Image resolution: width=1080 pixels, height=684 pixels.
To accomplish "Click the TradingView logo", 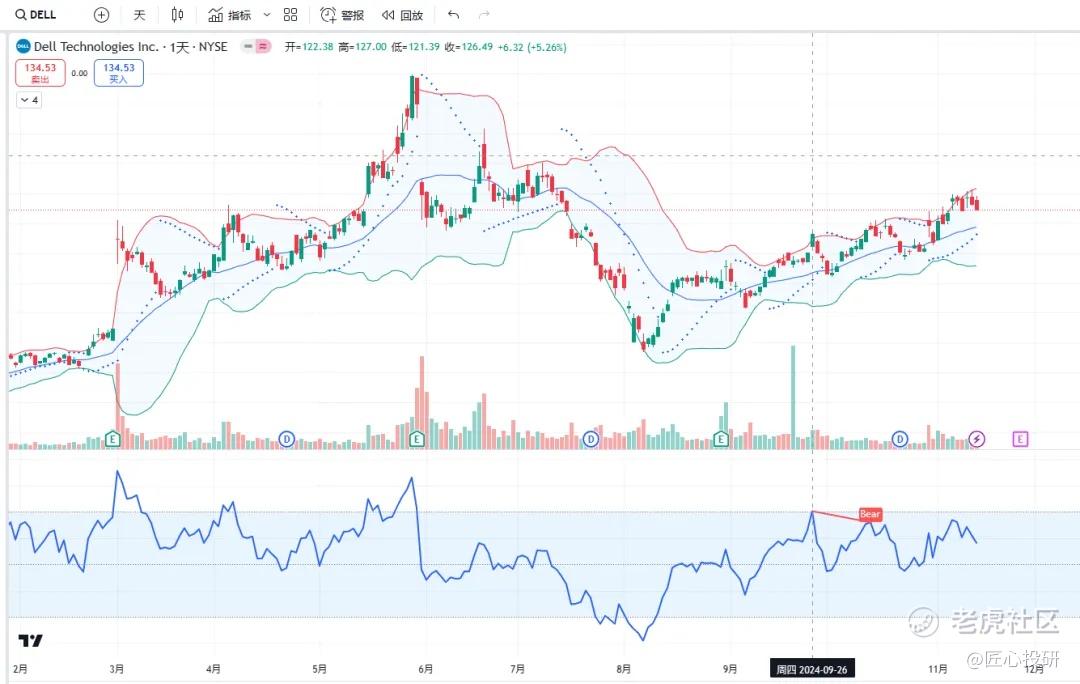I will [x=30, y=641].
